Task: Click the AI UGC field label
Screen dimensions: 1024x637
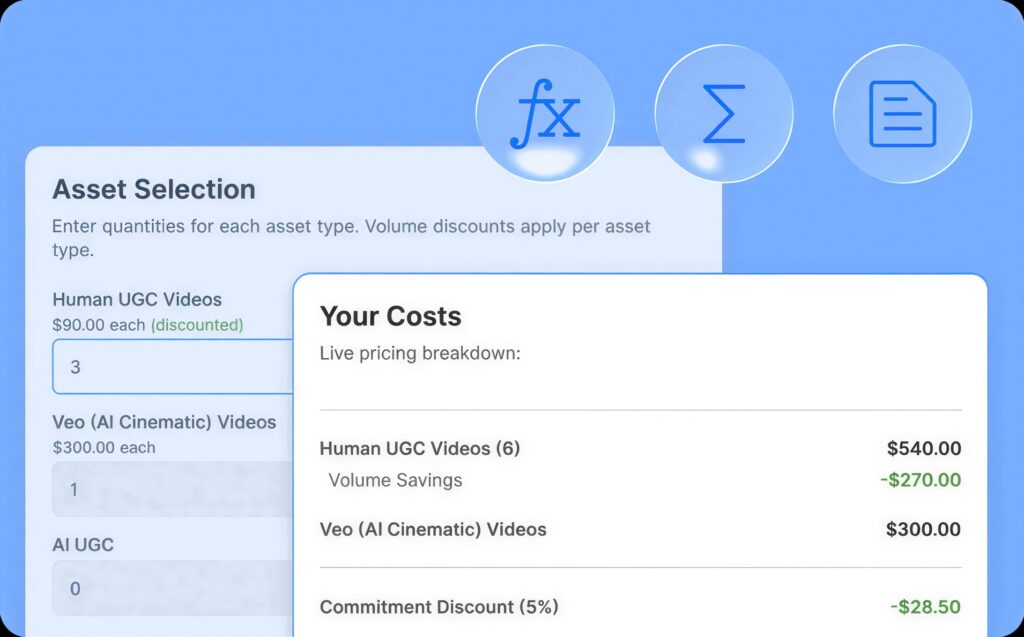Action: coord(83,545)
